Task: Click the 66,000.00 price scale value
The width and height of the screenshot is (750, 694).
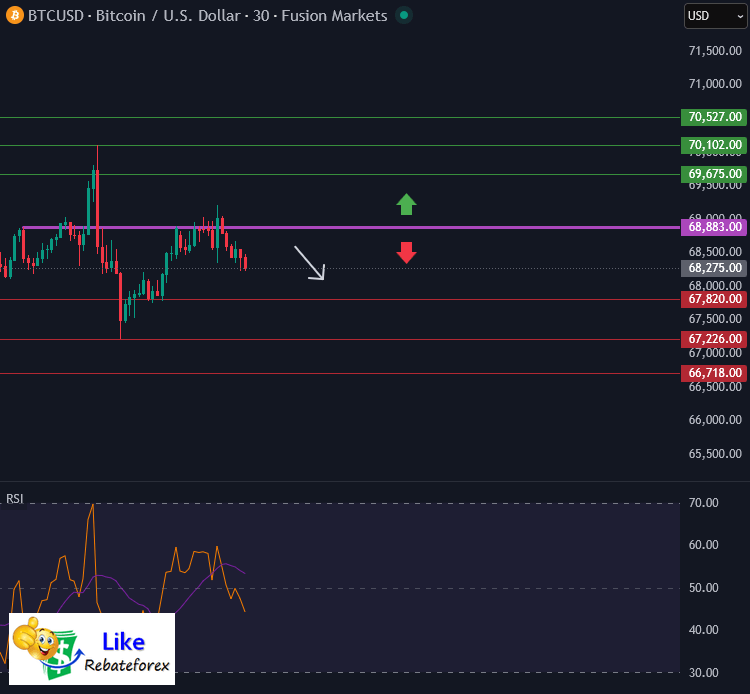Action: point(715,420)
